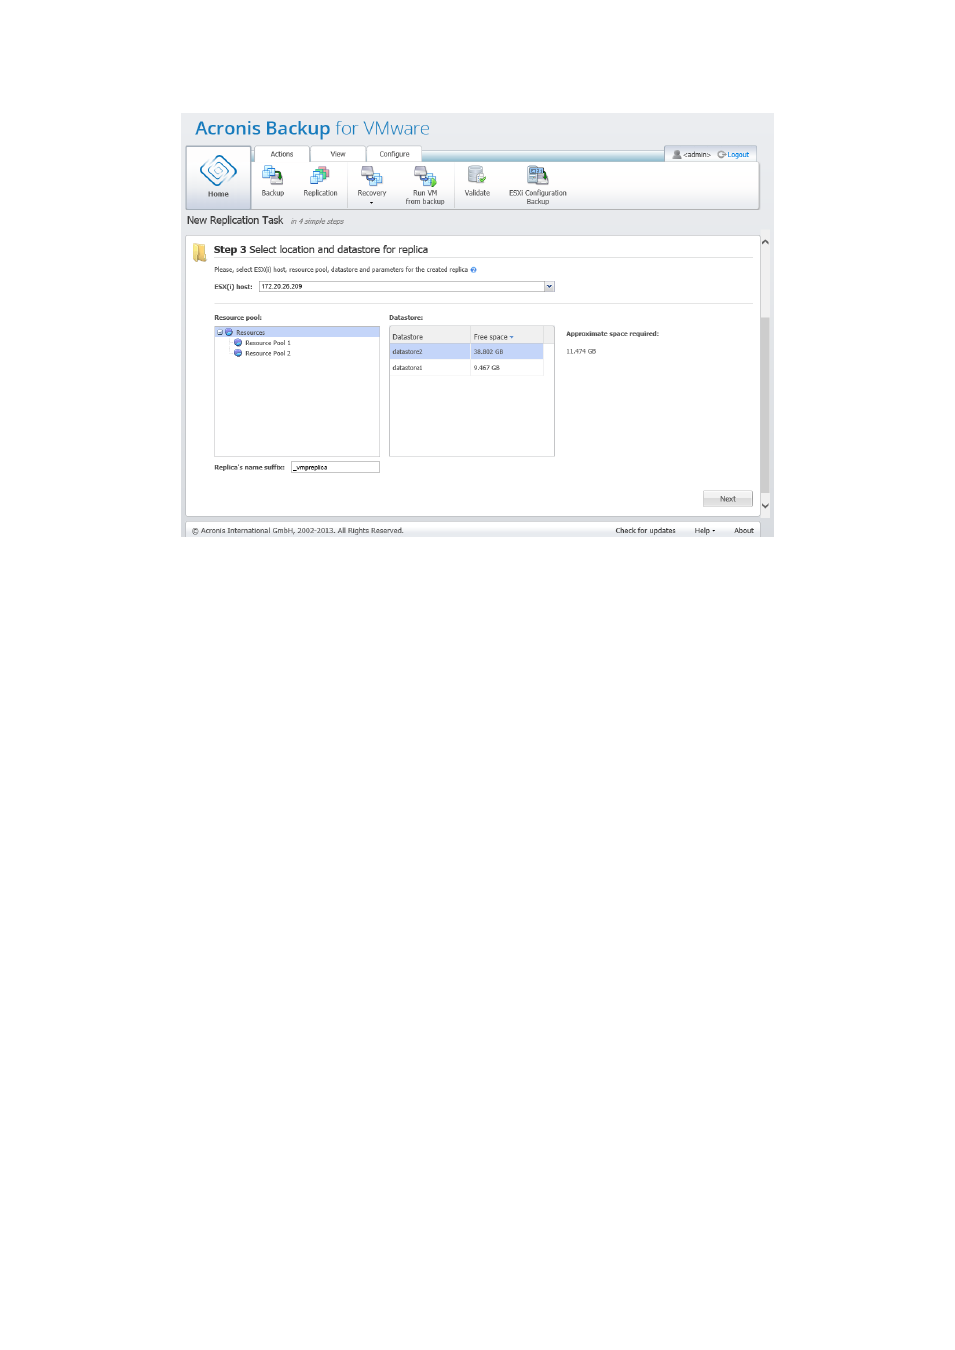Click the admin user icon
This screenshot has height=1350, width=955.
[x=677, y=155]
